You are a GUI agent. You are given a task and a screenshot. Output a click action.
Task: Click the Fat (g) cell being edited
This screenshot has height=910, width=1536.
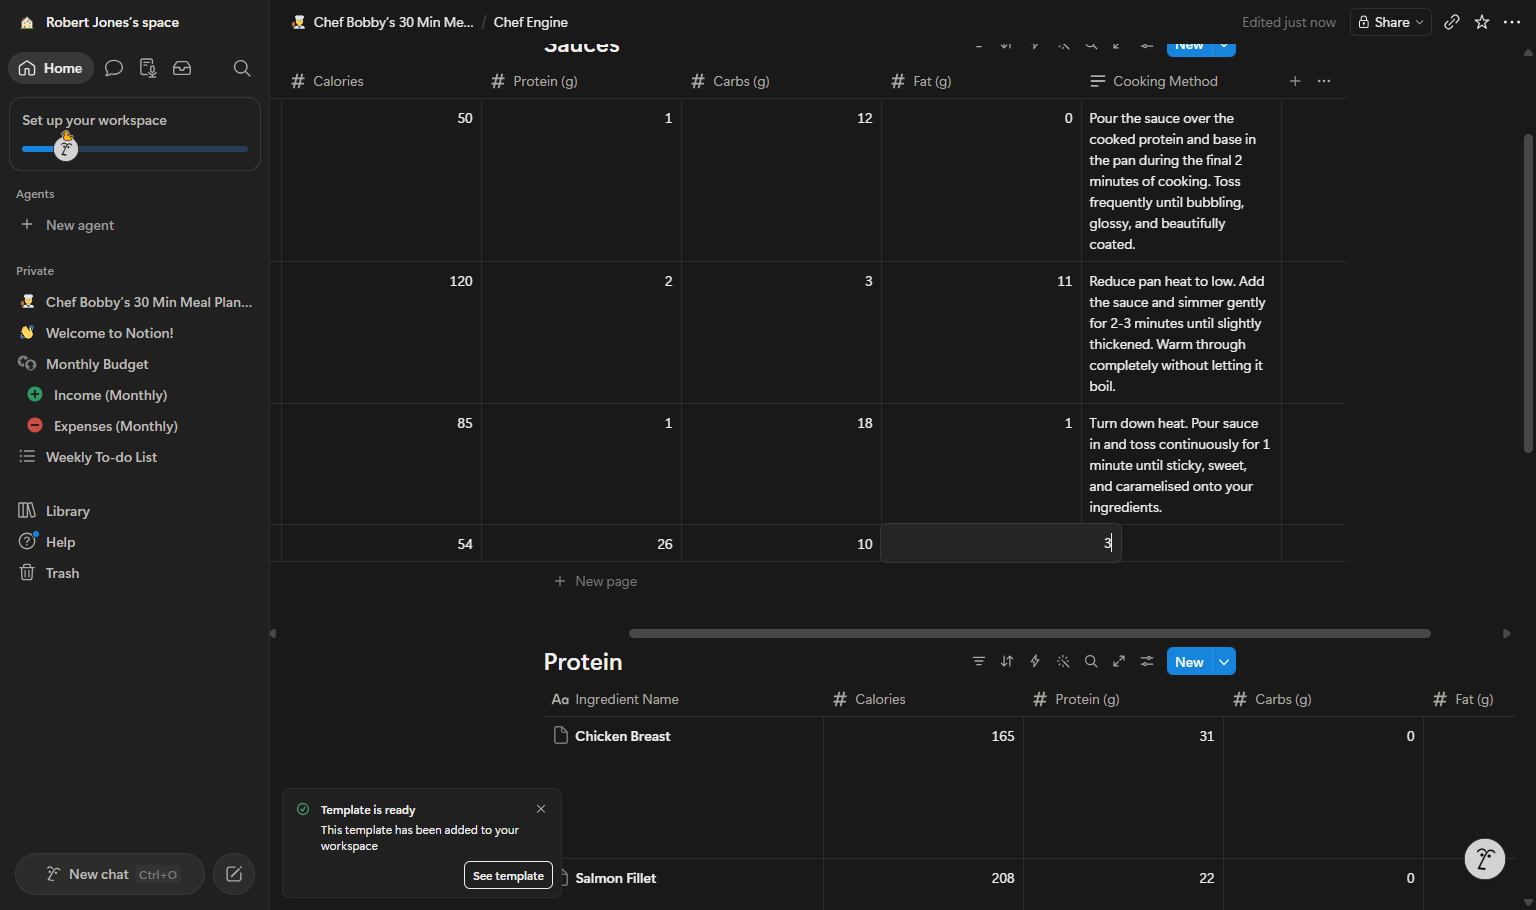pos(1001,543)
